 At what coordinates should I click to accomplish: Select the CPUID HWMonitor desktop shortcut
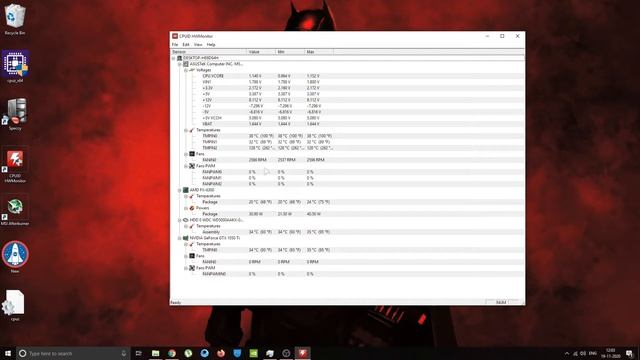[15, 165]
